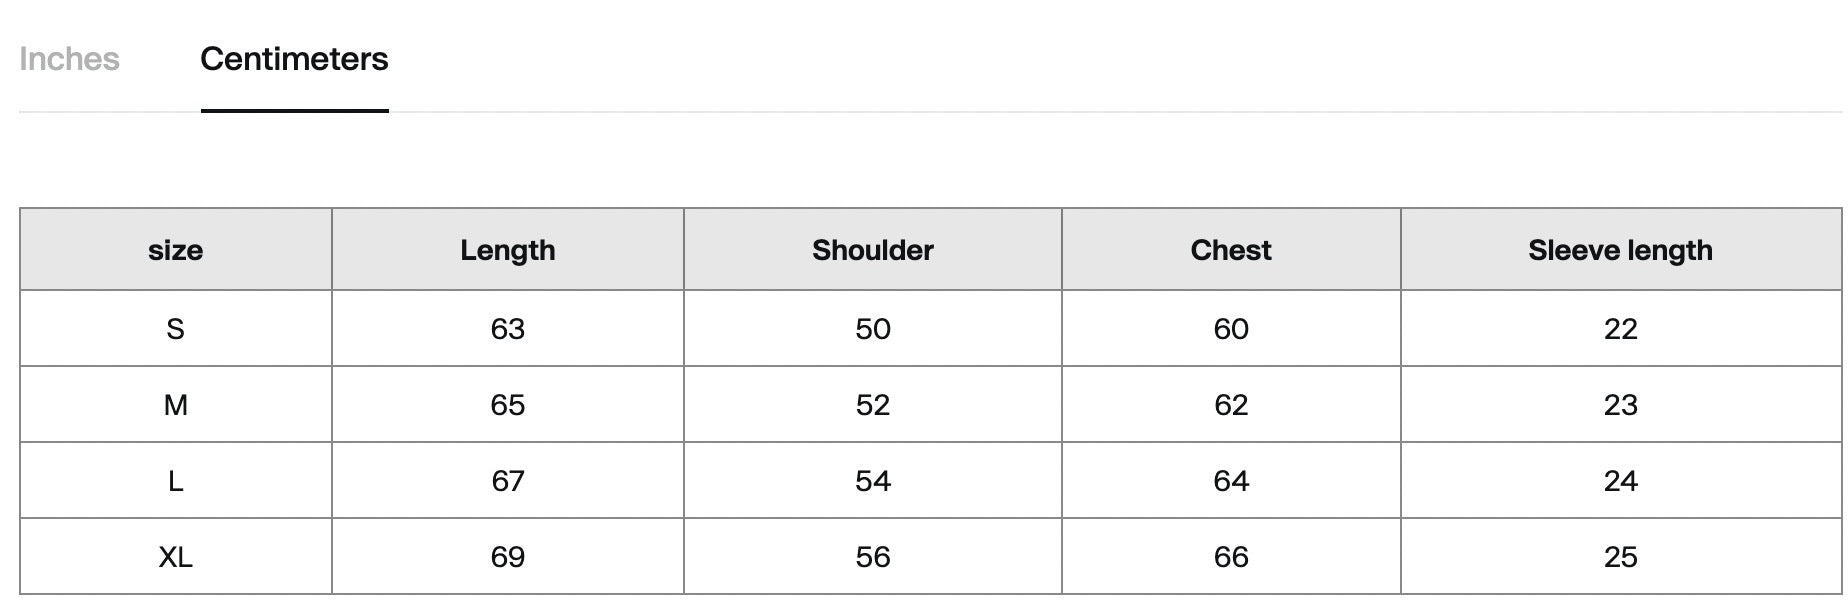Click the Shoulder column header
The height and width of the screenshot is (606, 1848).
click(872, 250)
